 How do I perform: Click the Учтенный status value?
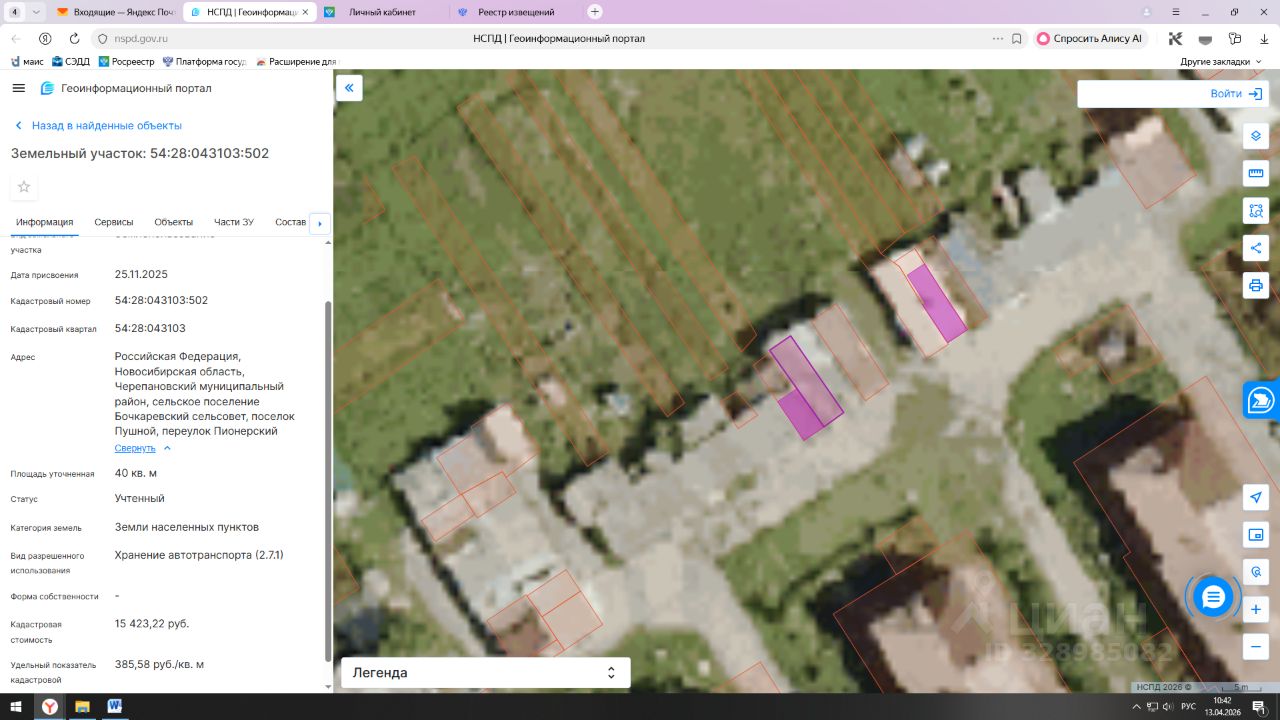[140, 498]
